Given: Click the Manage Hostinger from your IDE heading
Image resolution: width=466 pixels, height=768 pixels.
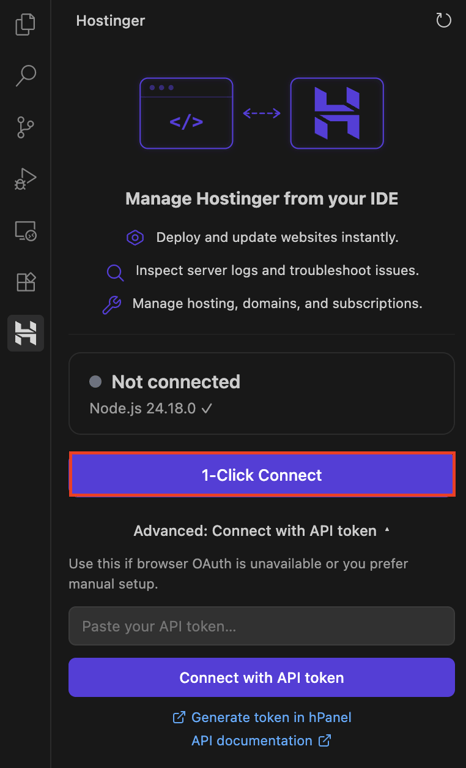Looking at the screenshot, I should 262,199.
